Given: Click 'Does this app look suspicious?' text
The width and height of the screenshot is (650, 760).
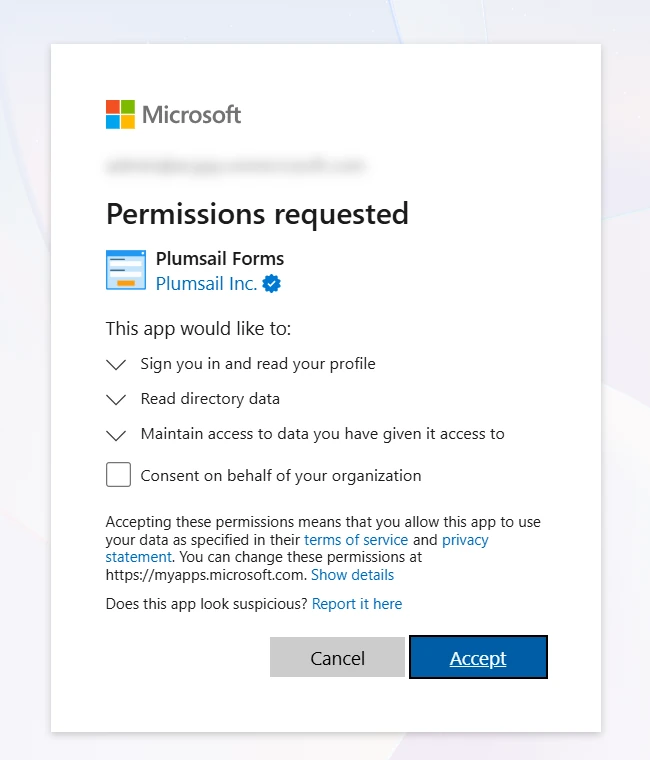Looking at the screenshot, I should (x=206, y=604).
